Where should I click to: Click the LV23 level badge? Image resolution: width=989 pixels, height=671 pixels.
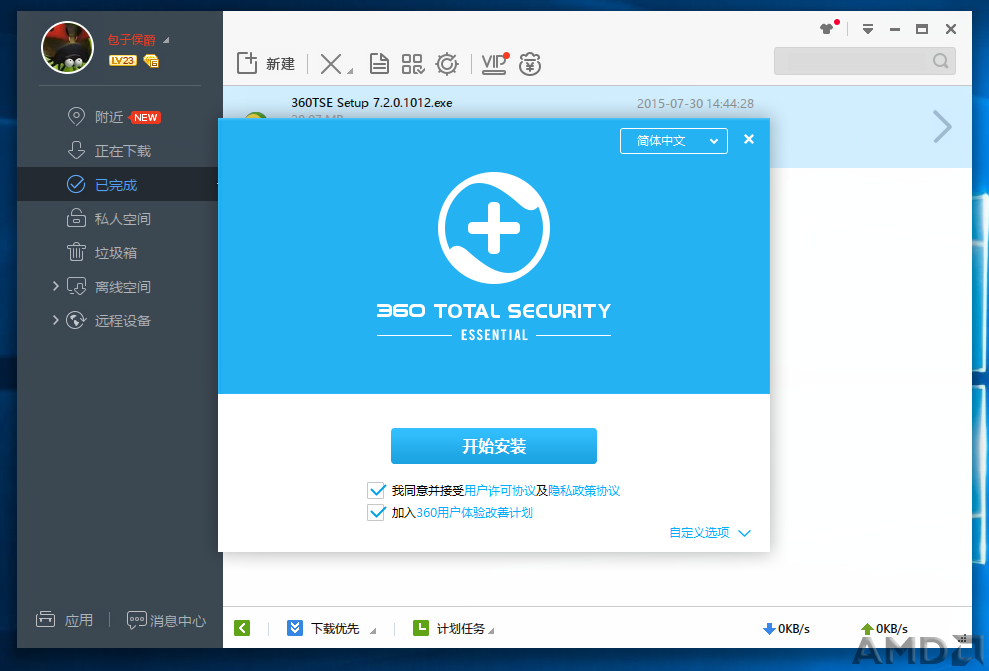[x=122, y=61]
